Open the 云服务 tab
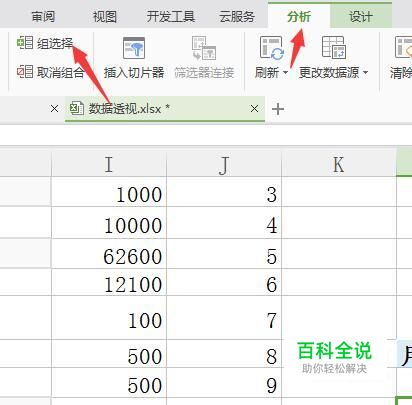Image resolution: width=412 pixels, height=405 pixels. (237, 16)
